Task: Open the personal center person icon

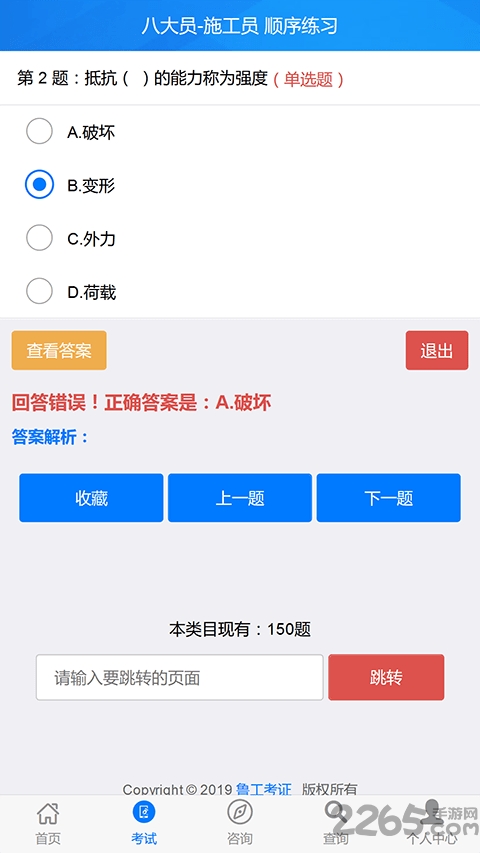Action: click(432, 811)
